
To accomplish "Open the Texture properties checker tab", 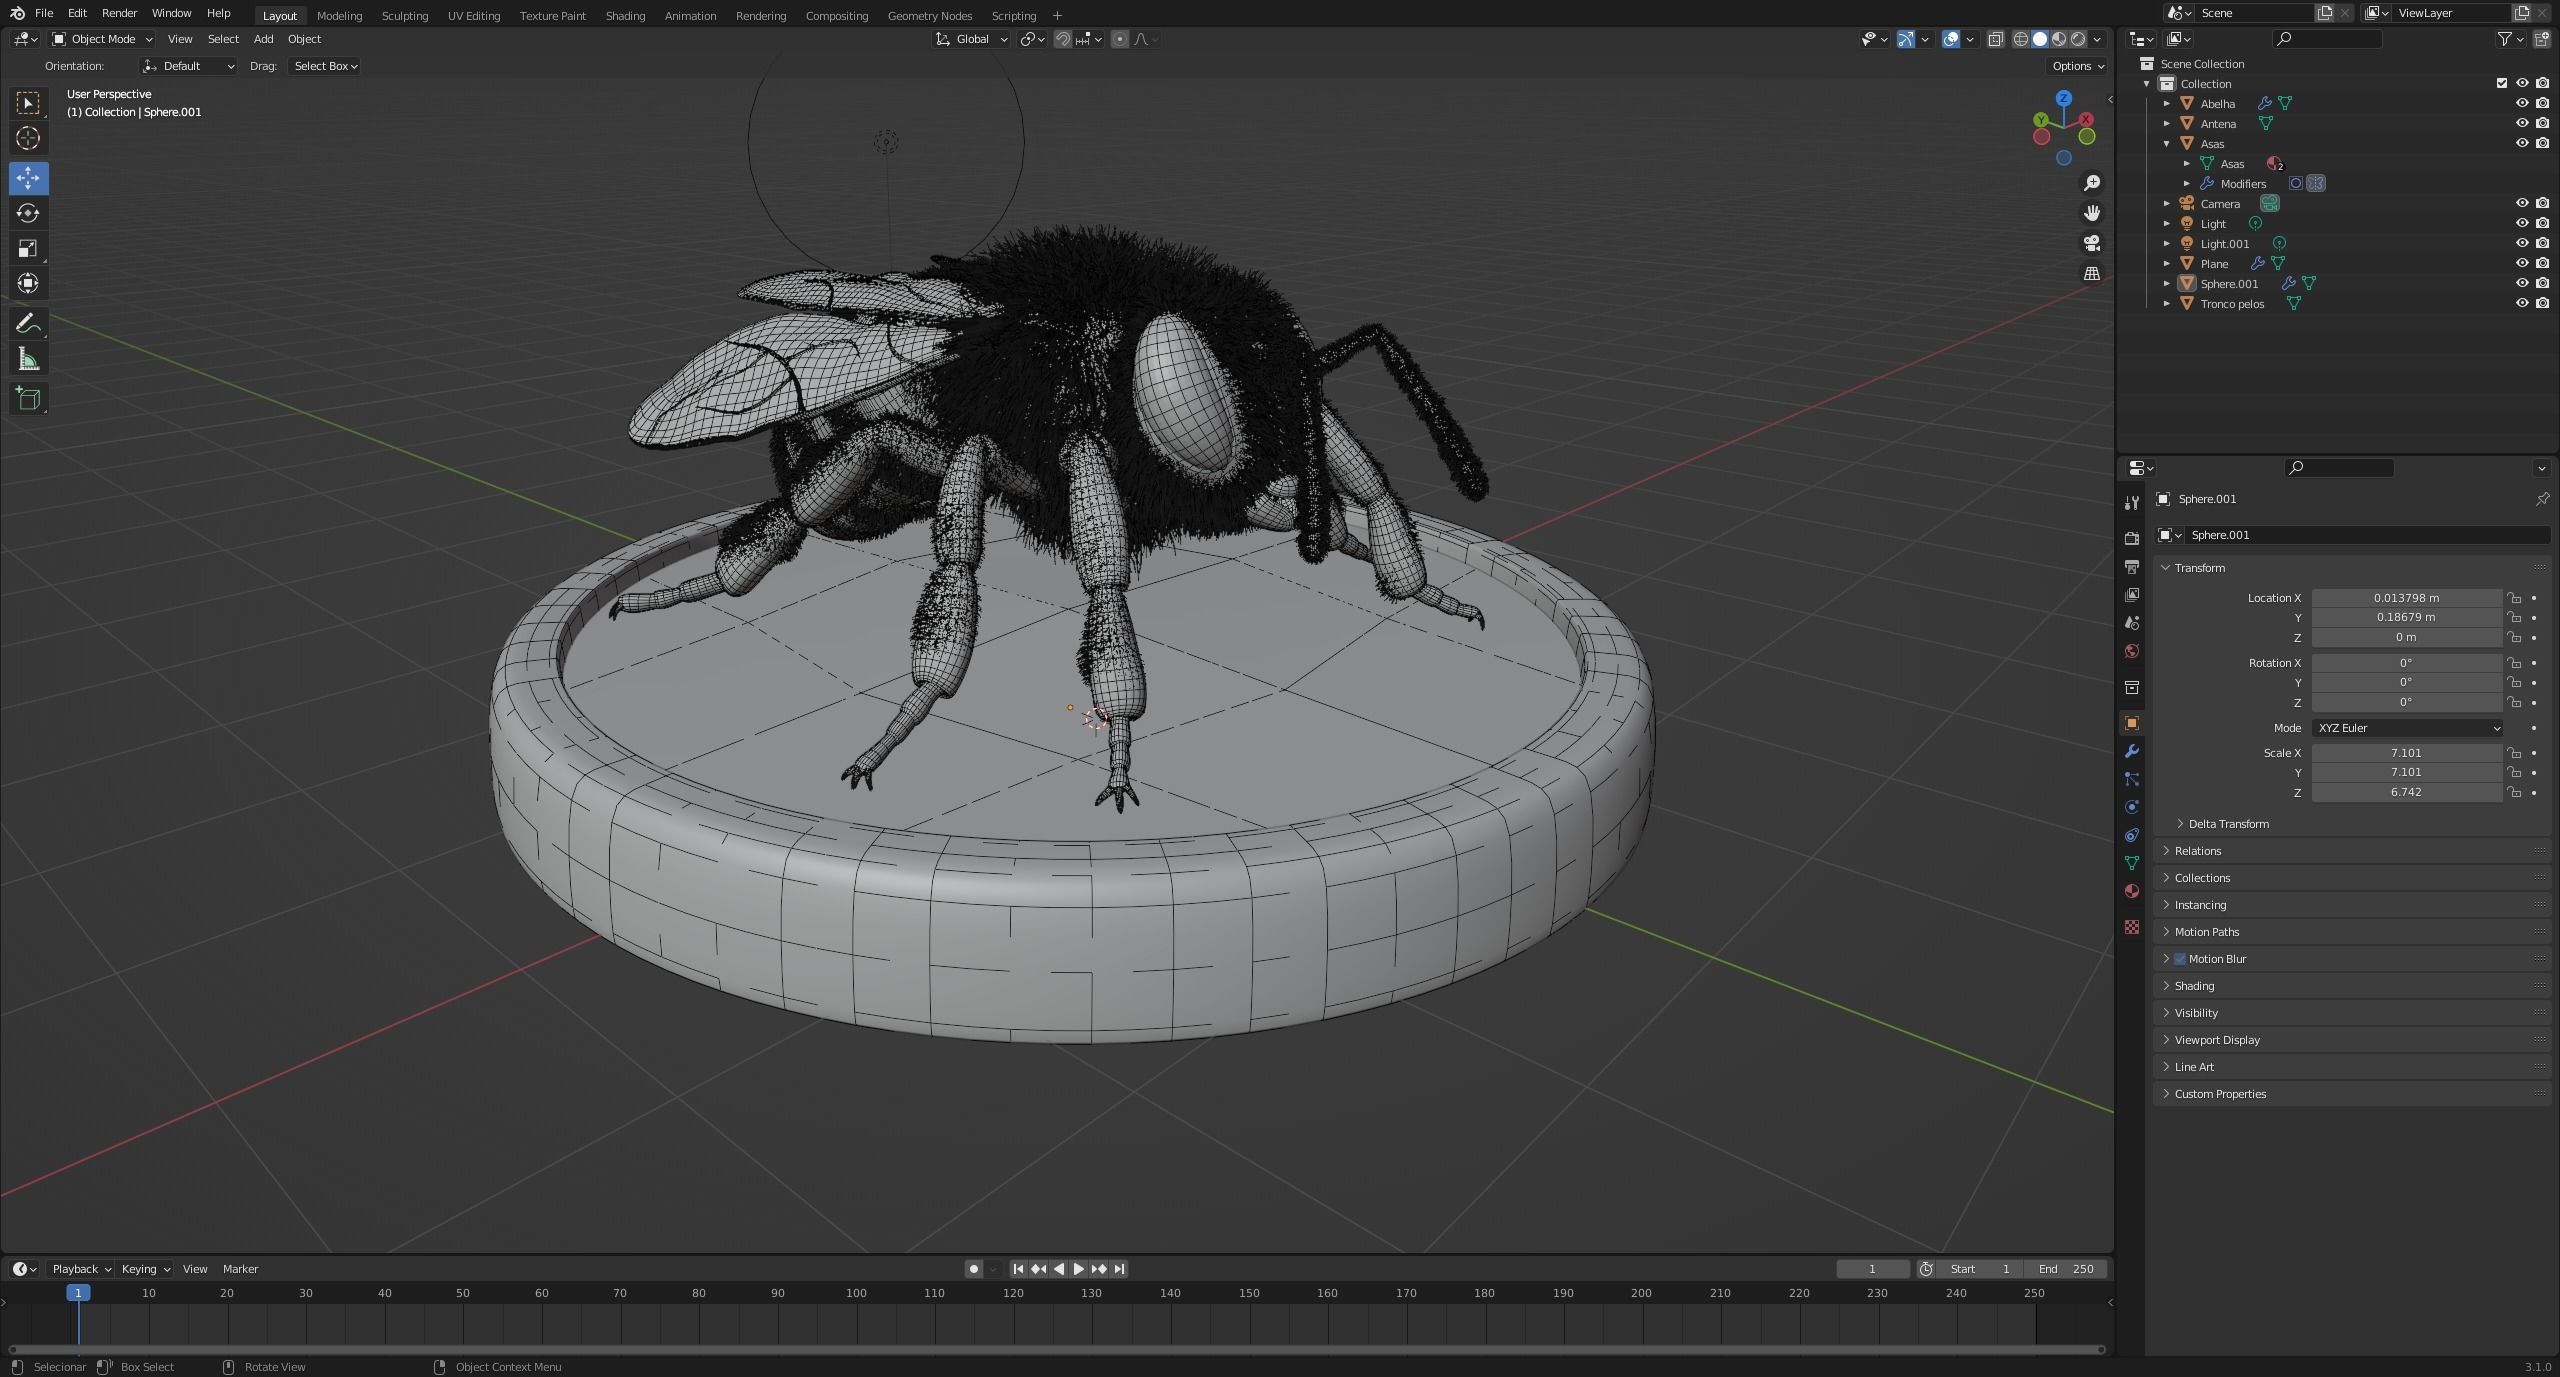I will tap(2132, 927).
